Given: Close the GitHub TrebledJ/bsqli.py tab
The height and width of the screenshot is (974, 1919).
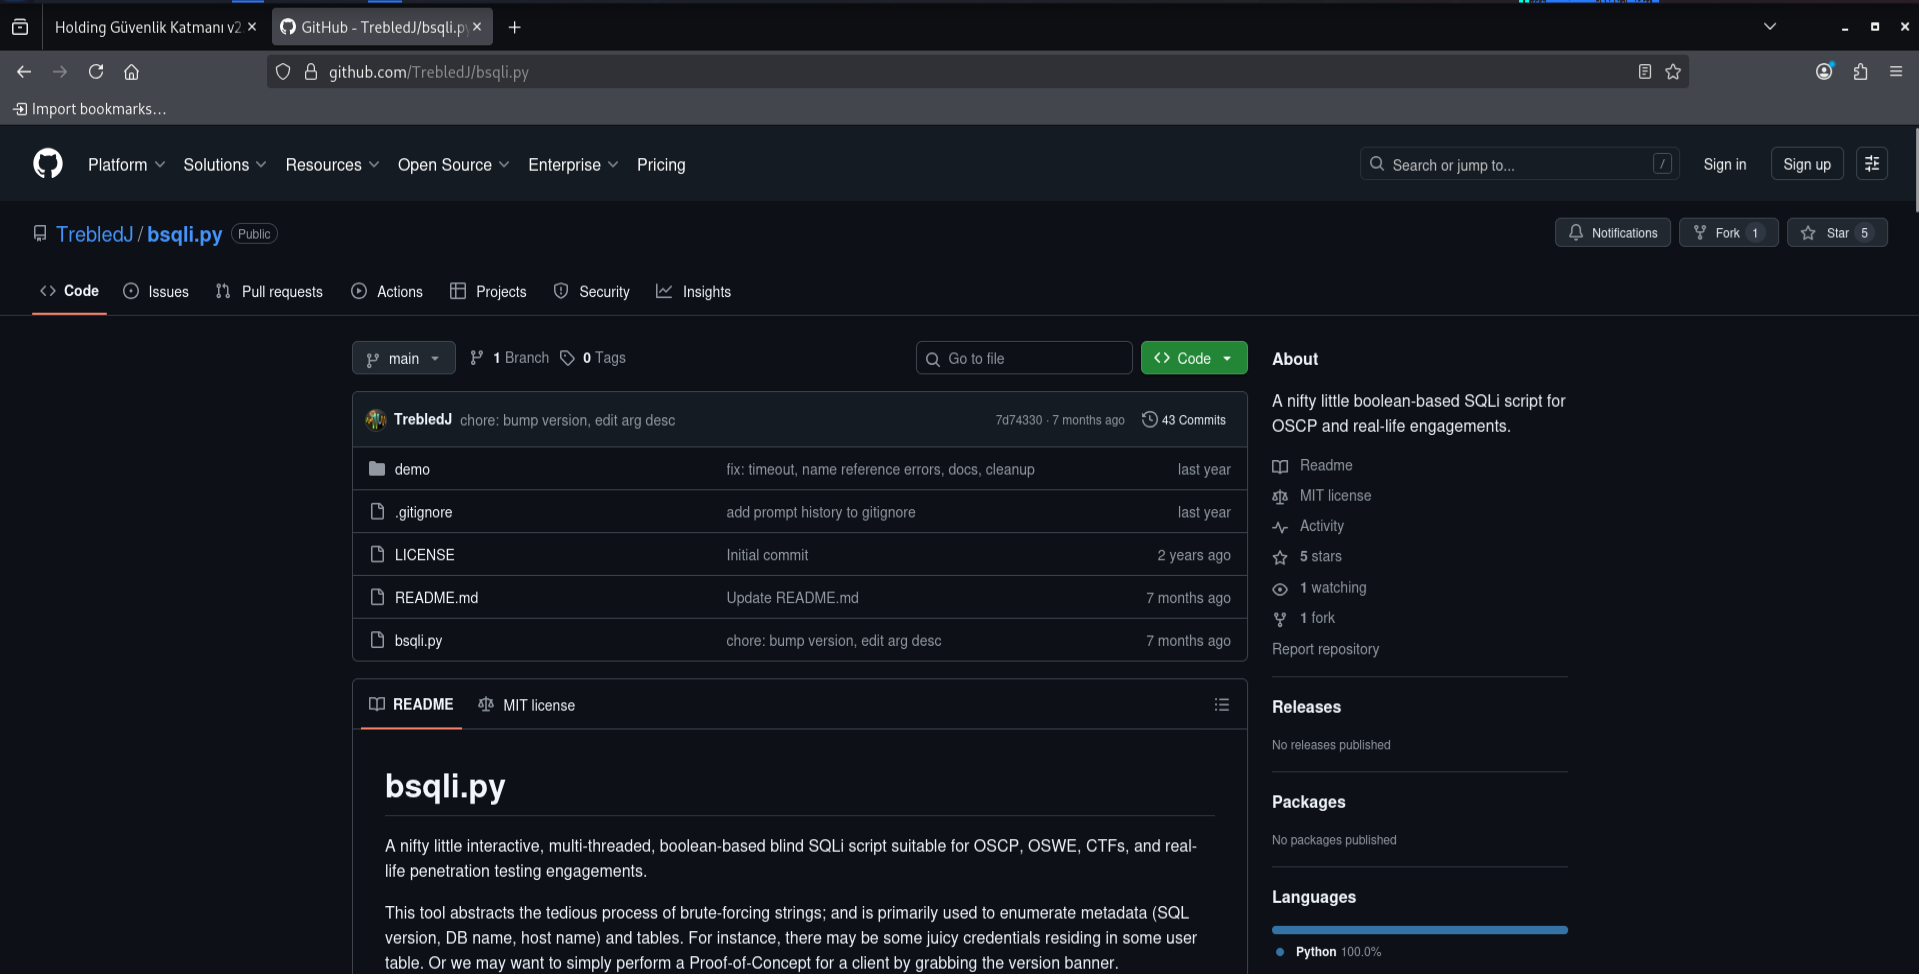Looking at the screenshot, I should click(477, 27).
